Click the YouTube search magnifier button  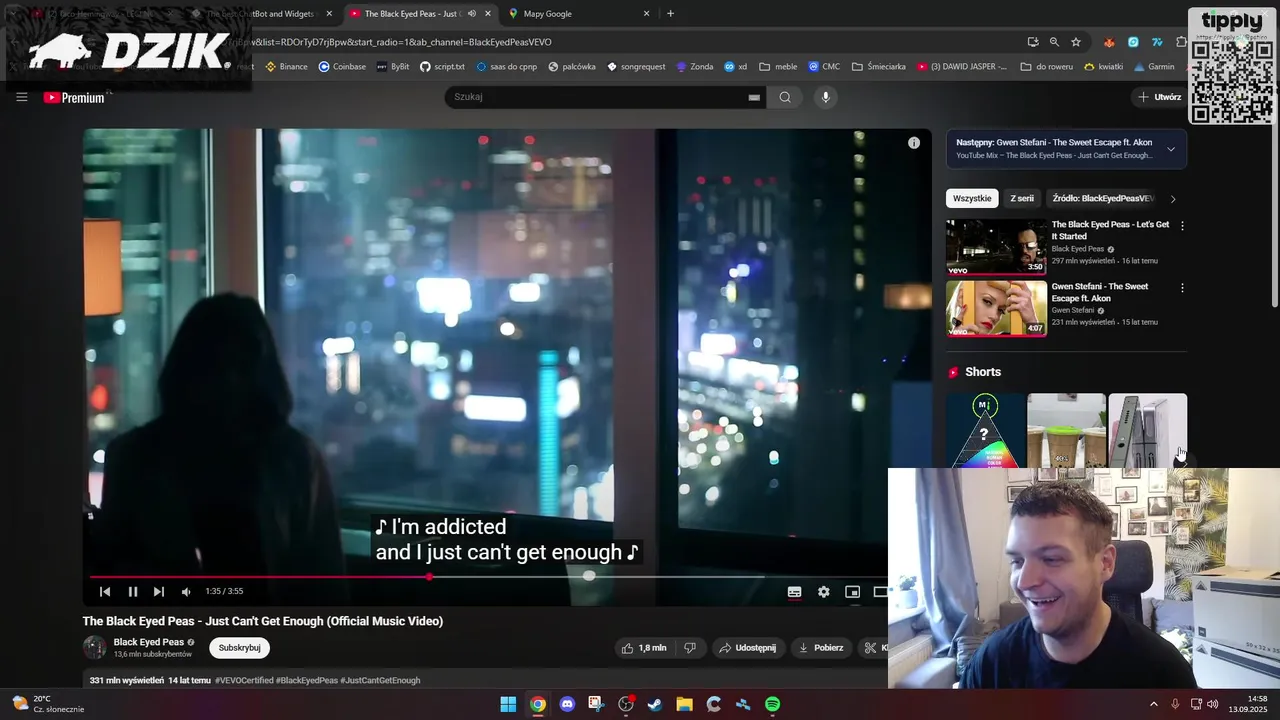click(785, 97)
